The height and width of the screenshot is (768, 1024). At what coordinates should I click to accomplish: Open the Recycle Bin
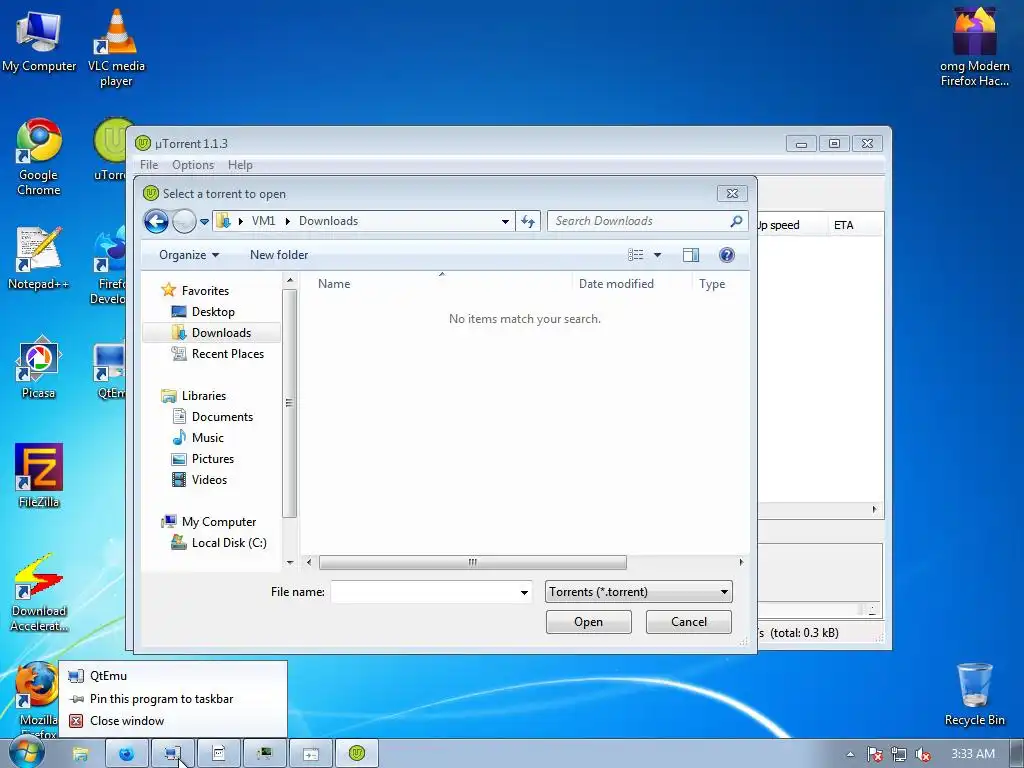pyautogui.click(x=974, y=694)
